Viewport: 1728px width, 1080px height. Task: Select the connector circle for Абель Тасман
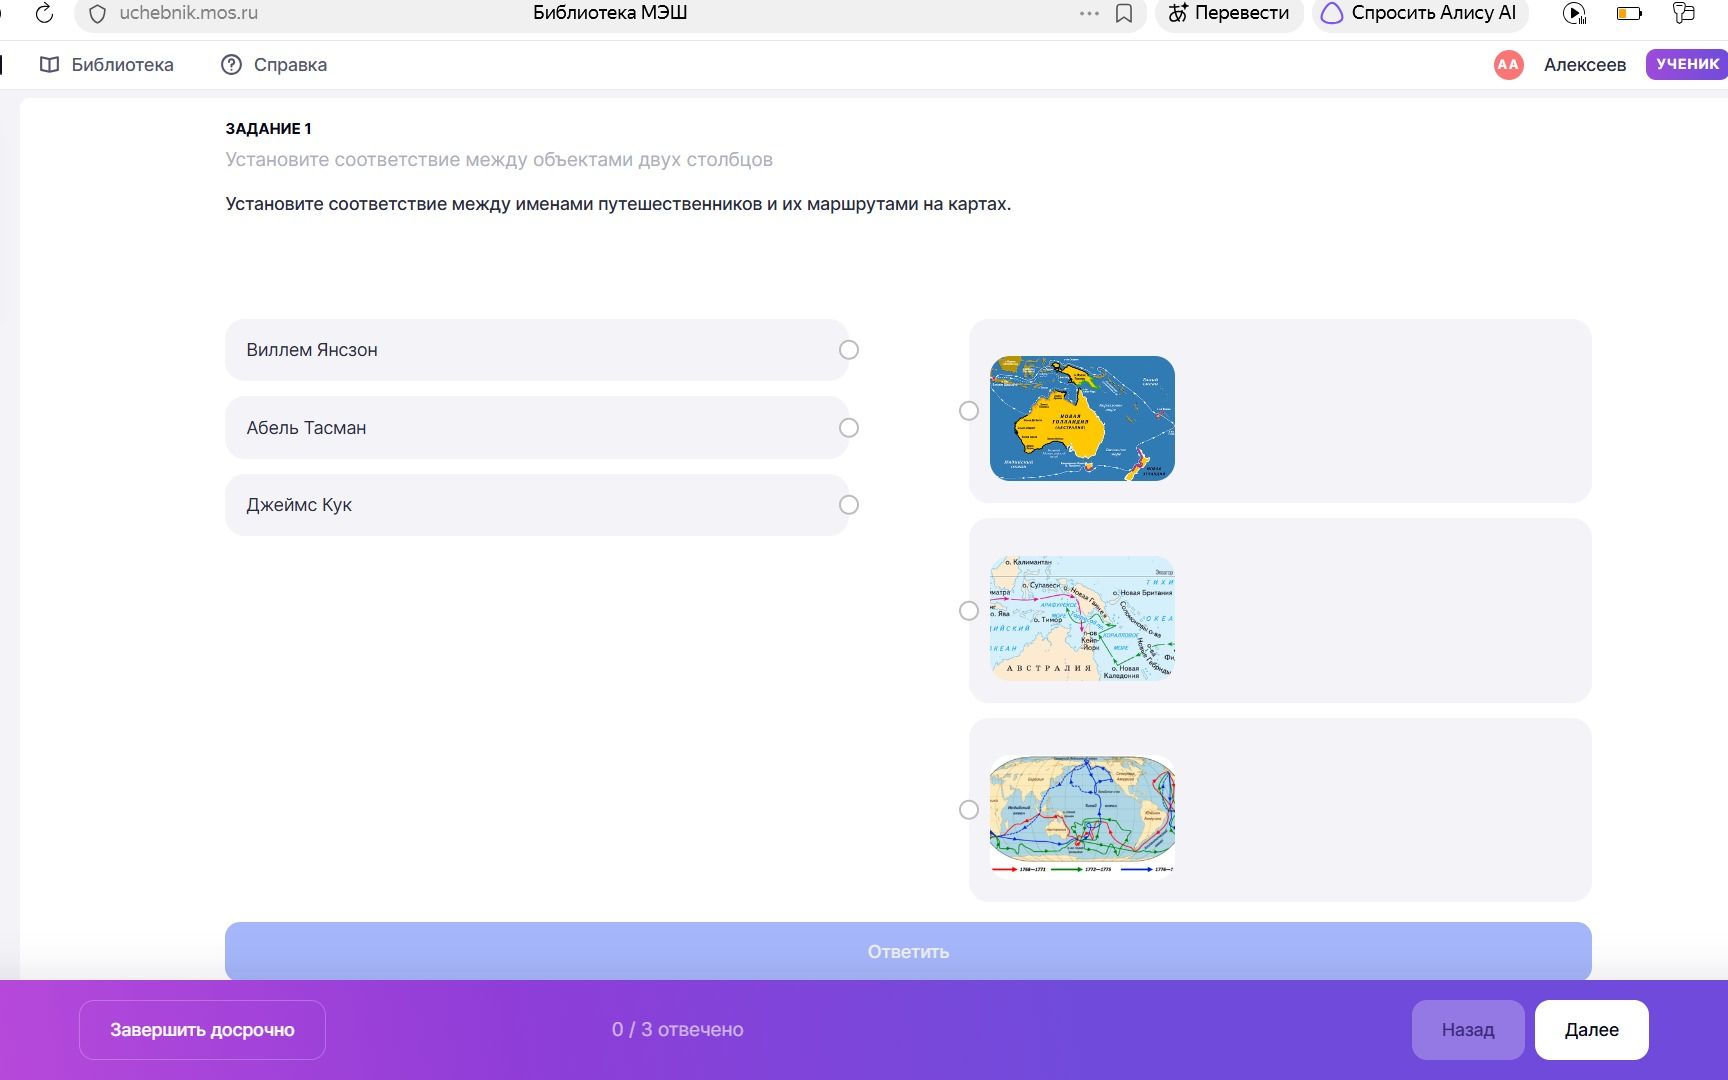tap(849, 428)
